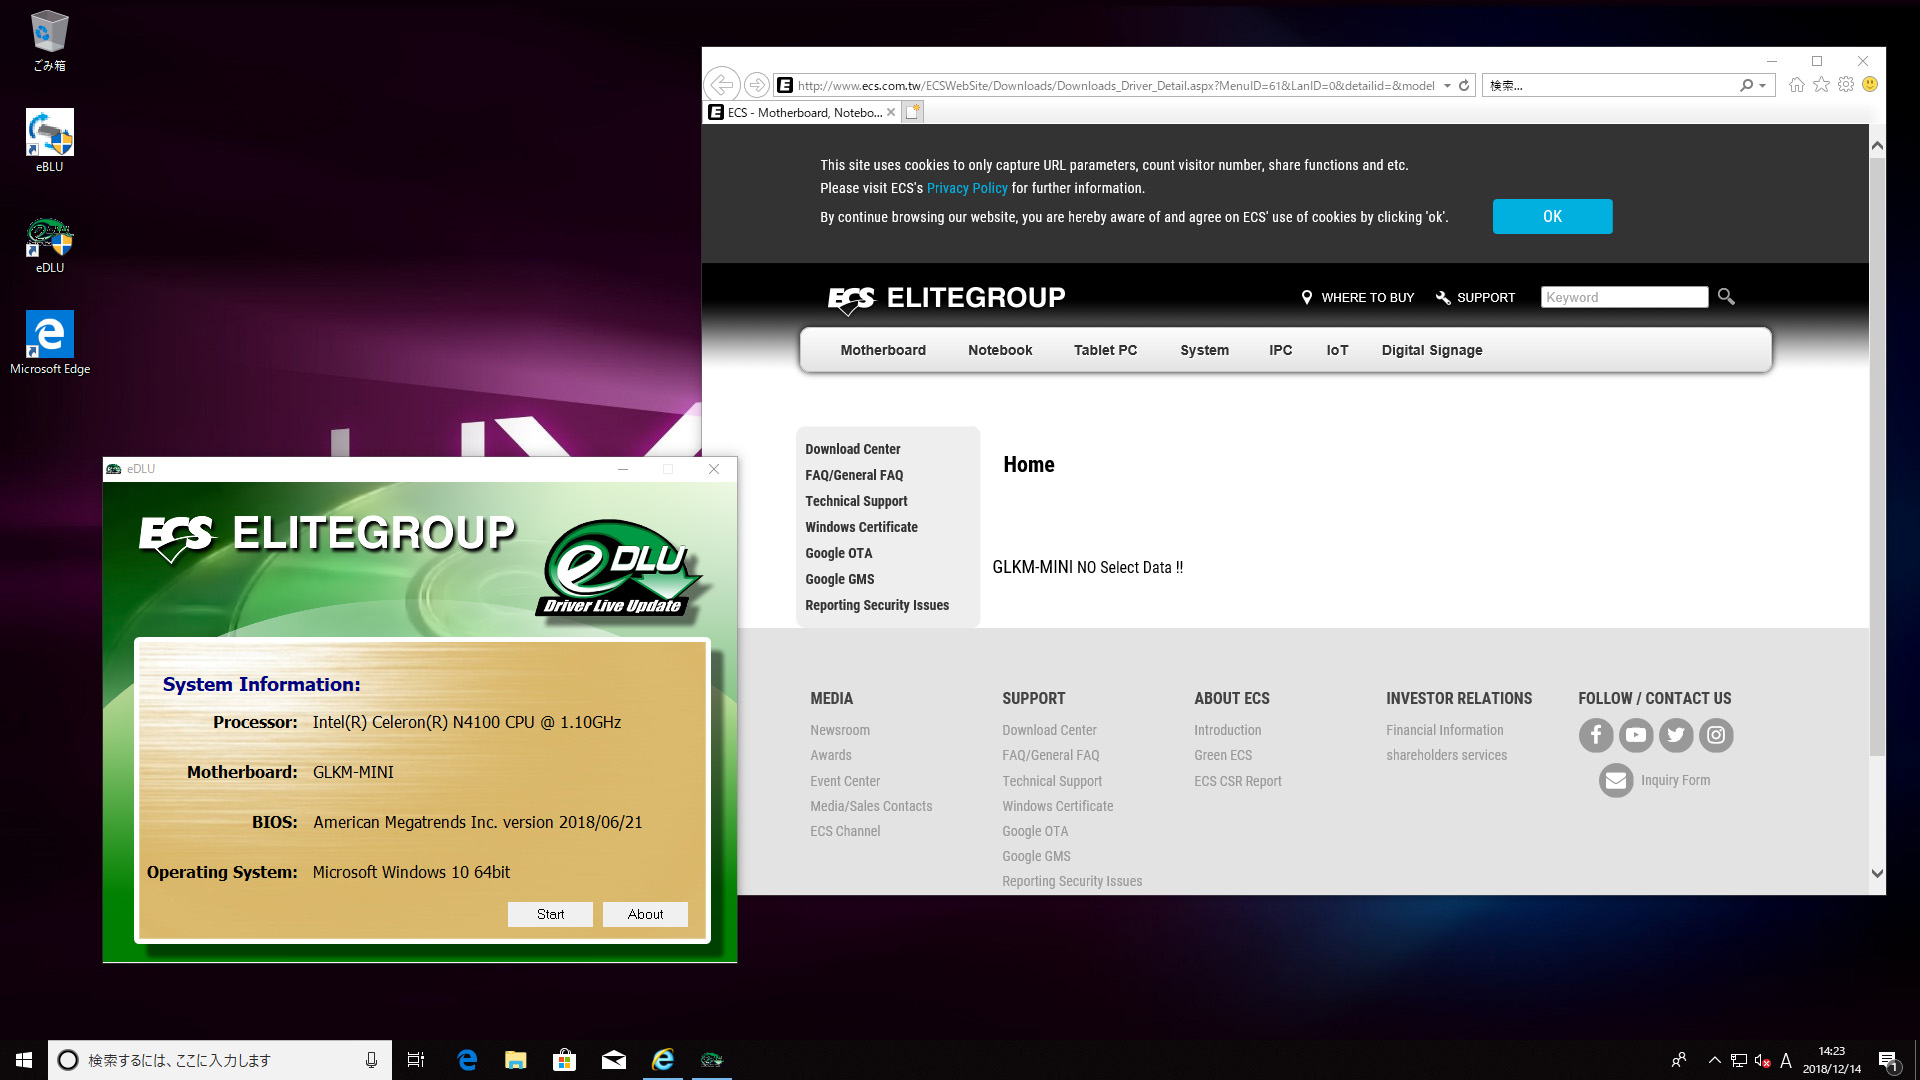Open the Notebook menu in ECS navigation
This screenshot has width=1920, height=1080.
click(x=999, y=350)
